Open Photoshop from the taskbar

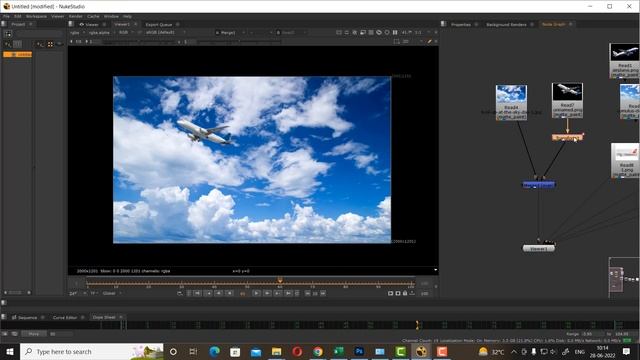(359, 351)
